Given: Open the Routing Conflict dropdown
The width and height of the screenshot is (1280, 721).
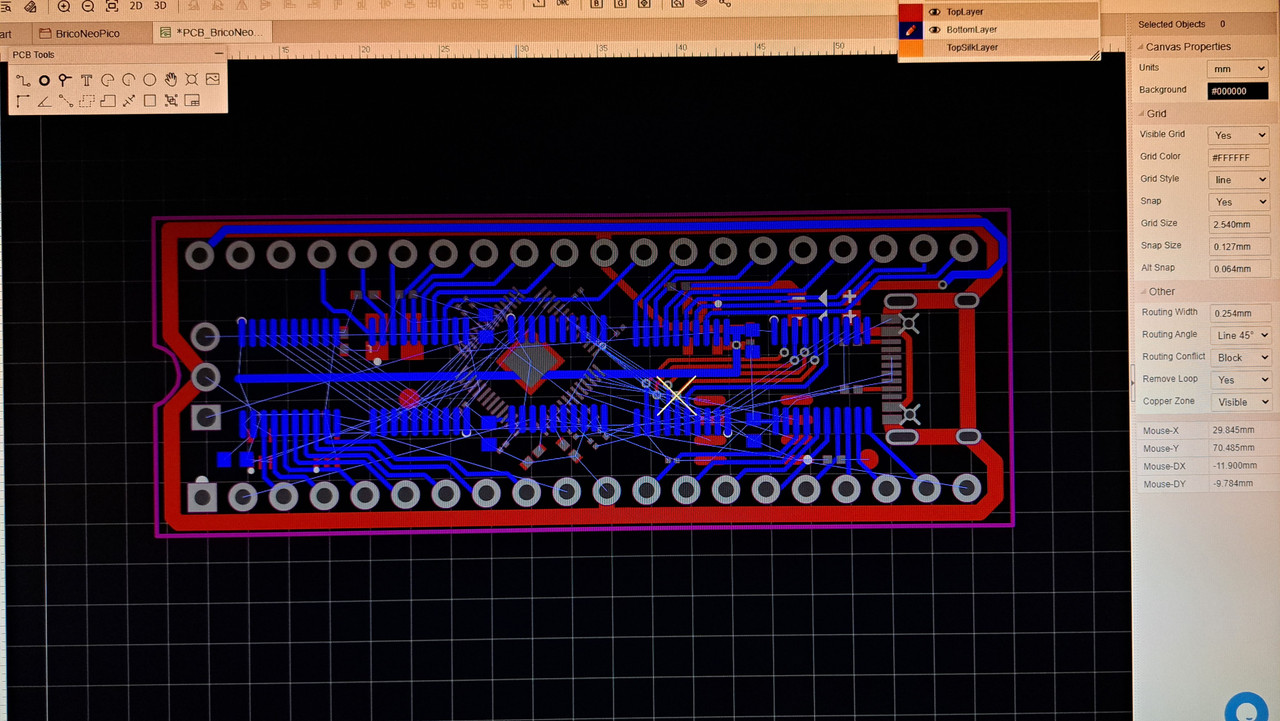Looking at the screenshot, I should click(1240, 357).
